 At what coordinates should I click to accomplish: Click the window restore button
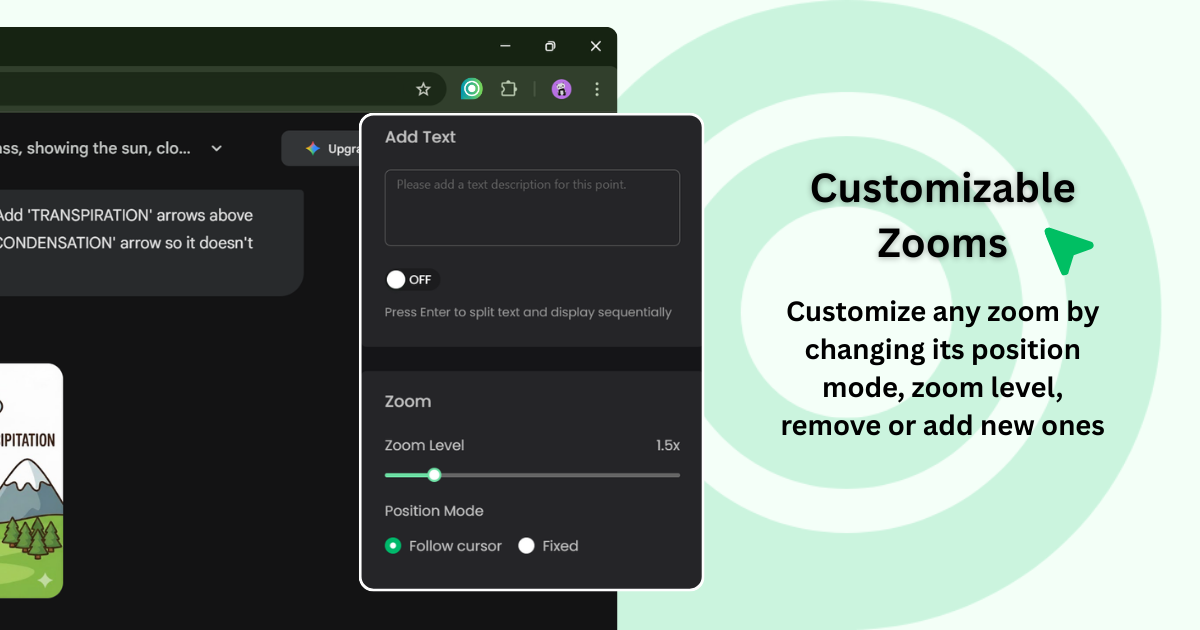coord(549,46)
